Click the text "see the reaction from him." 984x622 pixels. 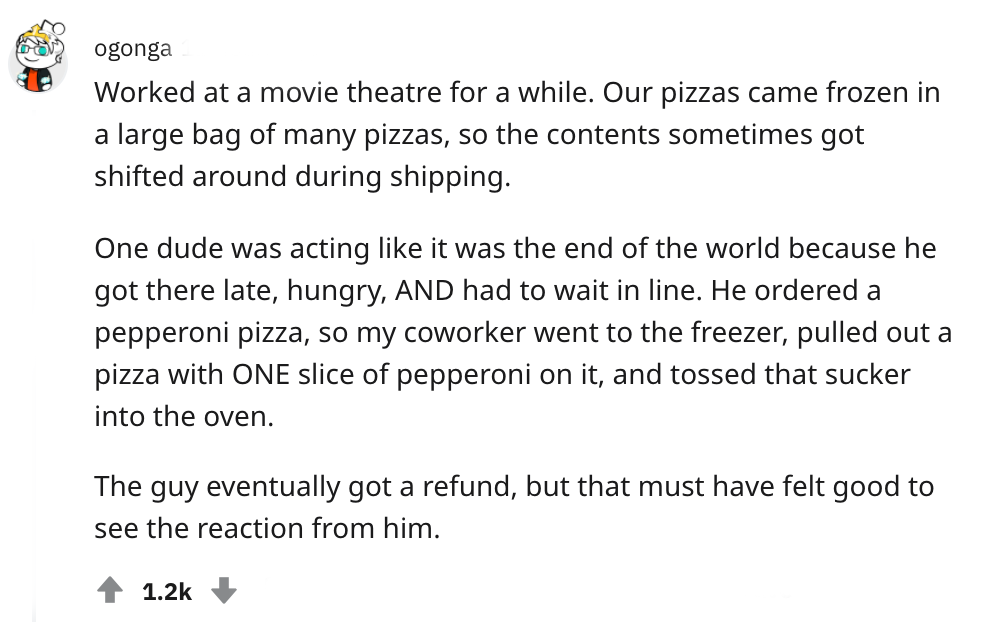pos(267,528)
